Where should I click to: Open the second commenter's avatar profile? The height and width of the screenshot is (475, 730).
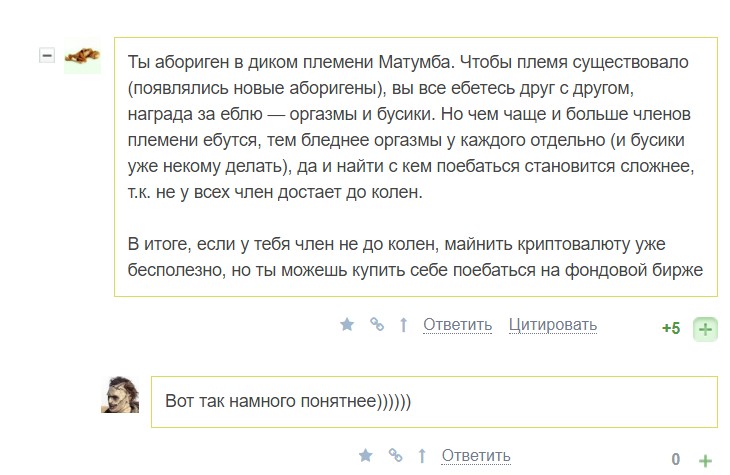(120, 395)
